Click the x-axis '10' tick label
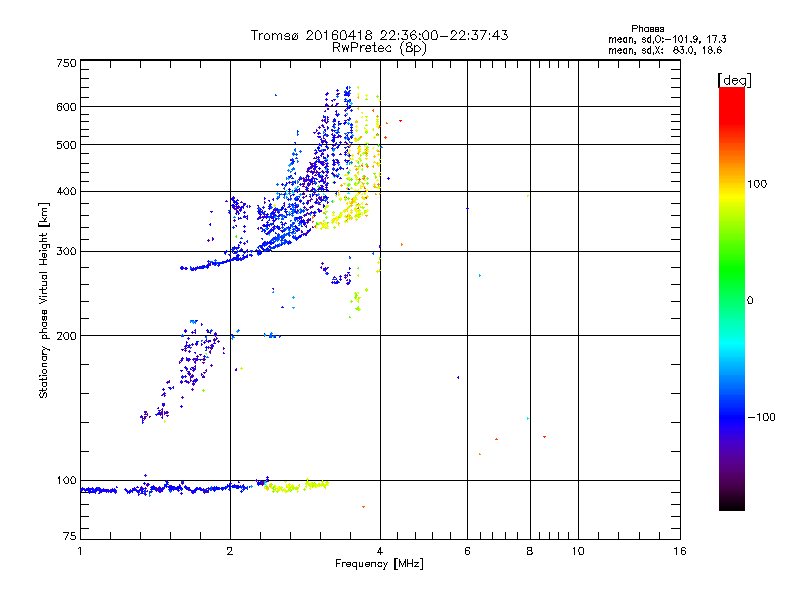This screenshot has height=600, width=800. point(578,551)
